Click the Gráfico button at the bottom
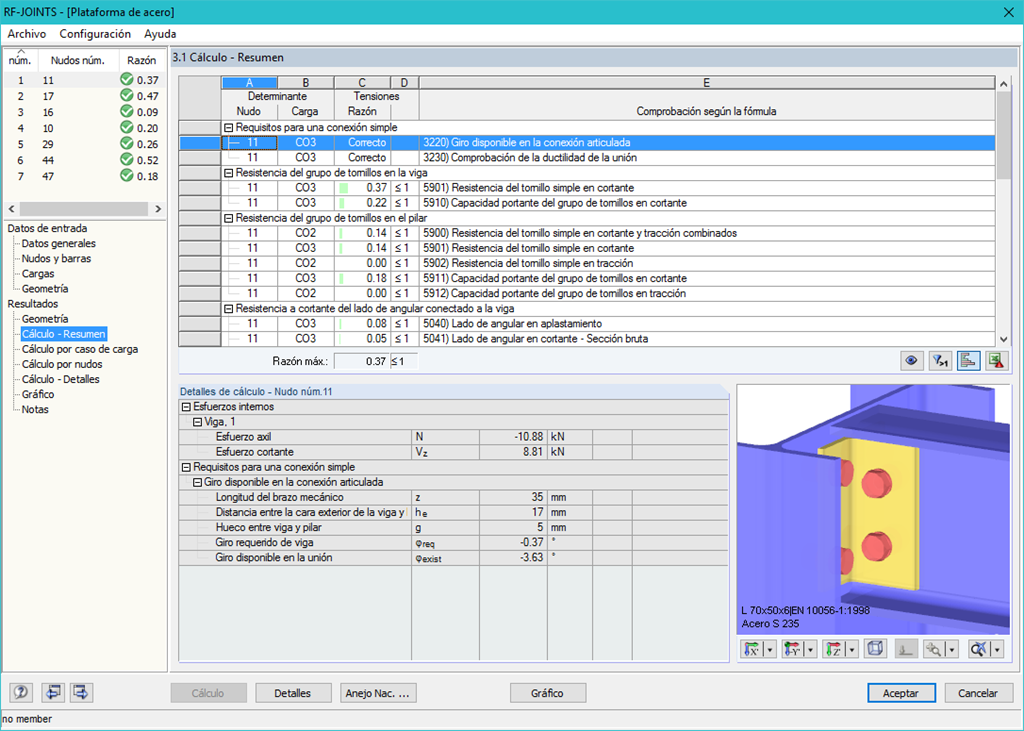The height and width of the screenshot is (731, 1024). [x=547, y=693]
